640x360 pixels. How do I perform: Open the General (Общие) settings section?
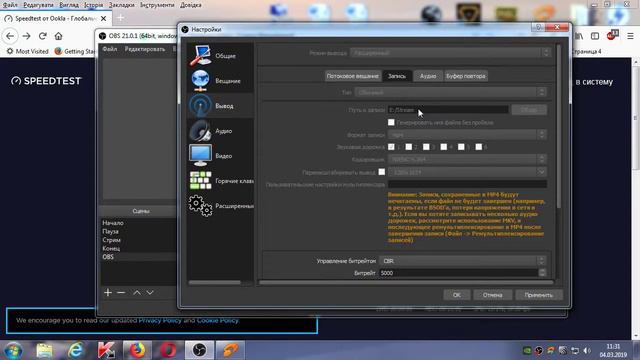click(220, 56)
